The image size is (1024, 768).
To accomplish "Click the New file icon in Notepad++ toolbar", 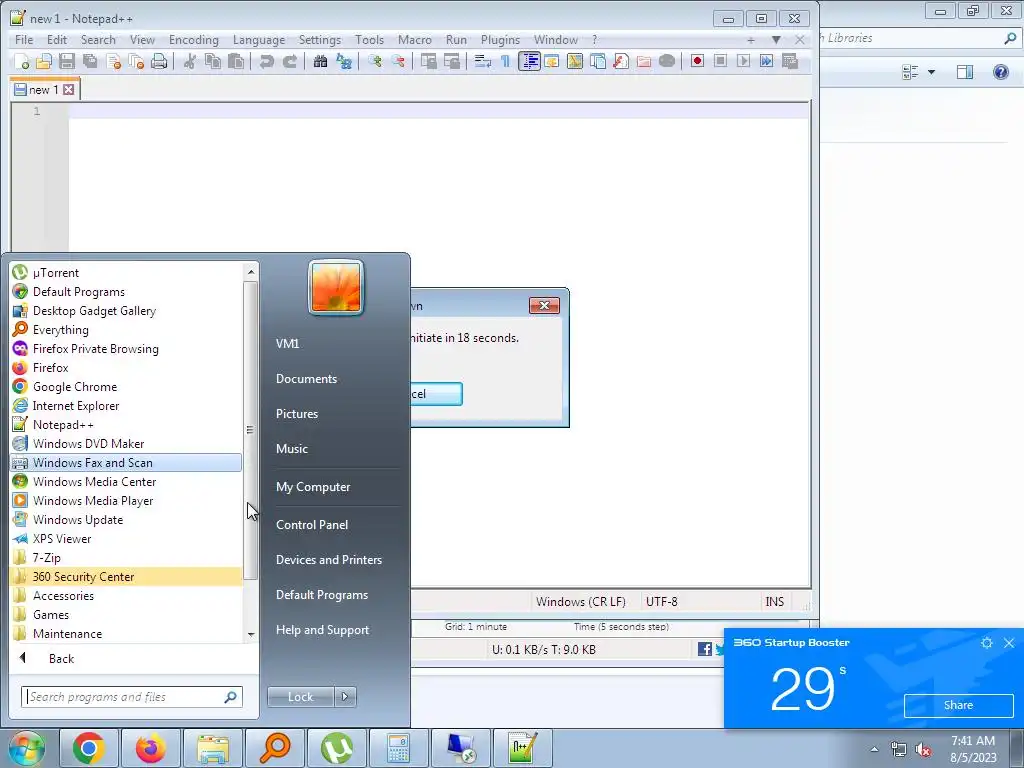I will [x=22, y=61].
